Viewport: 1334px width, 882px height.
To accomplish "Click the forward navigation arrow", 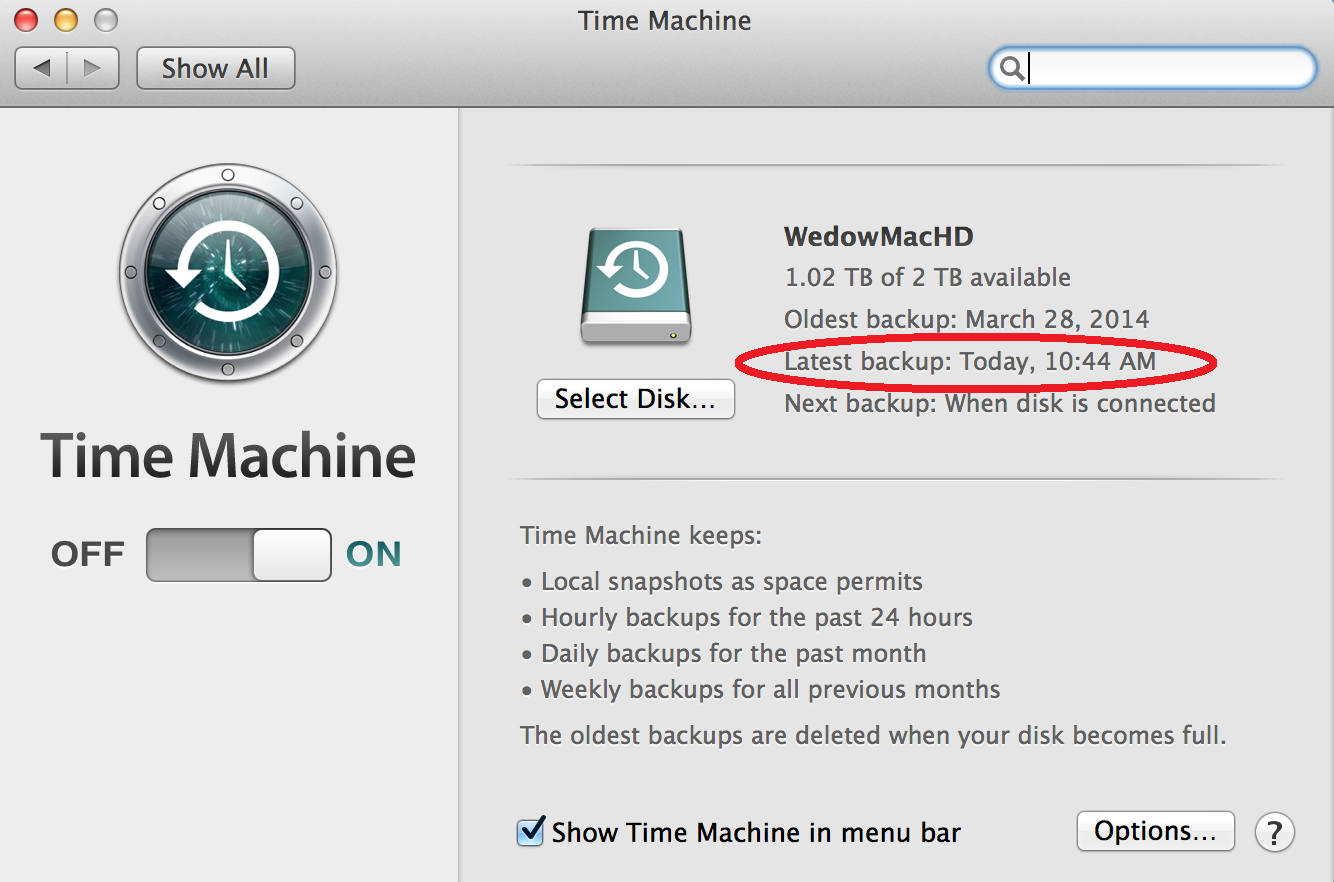I will tap(93, 68).
